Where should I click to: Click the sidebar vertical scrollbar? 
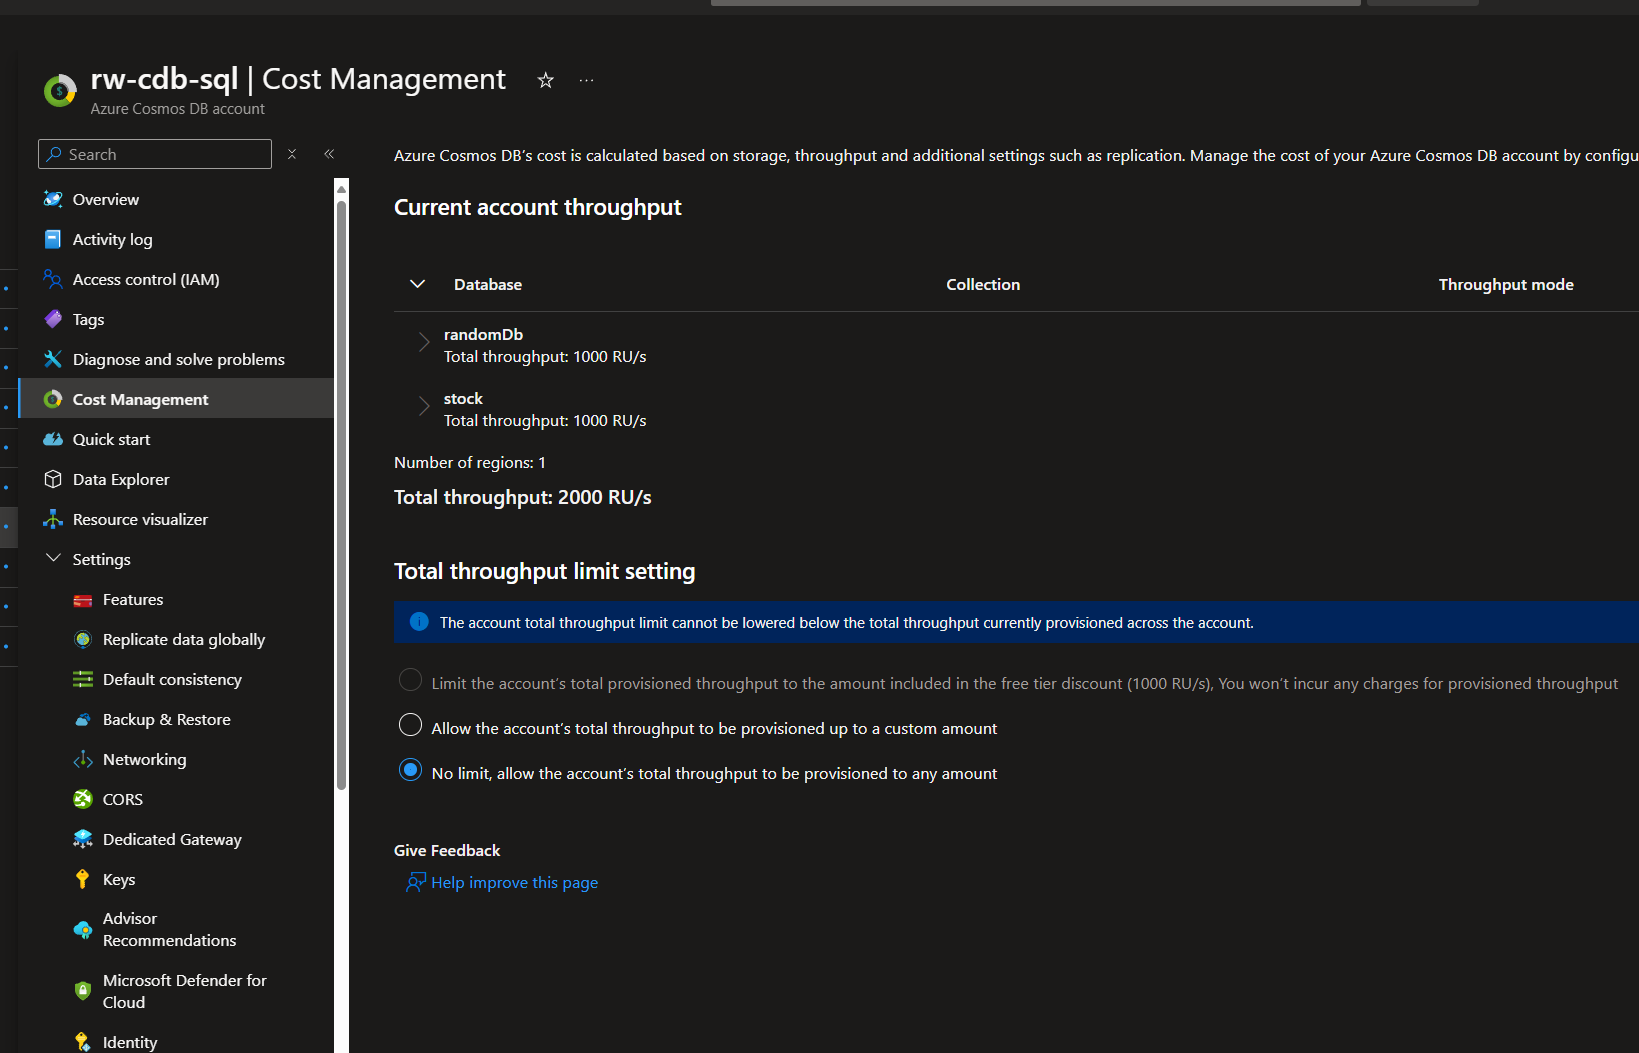[342, 495]
